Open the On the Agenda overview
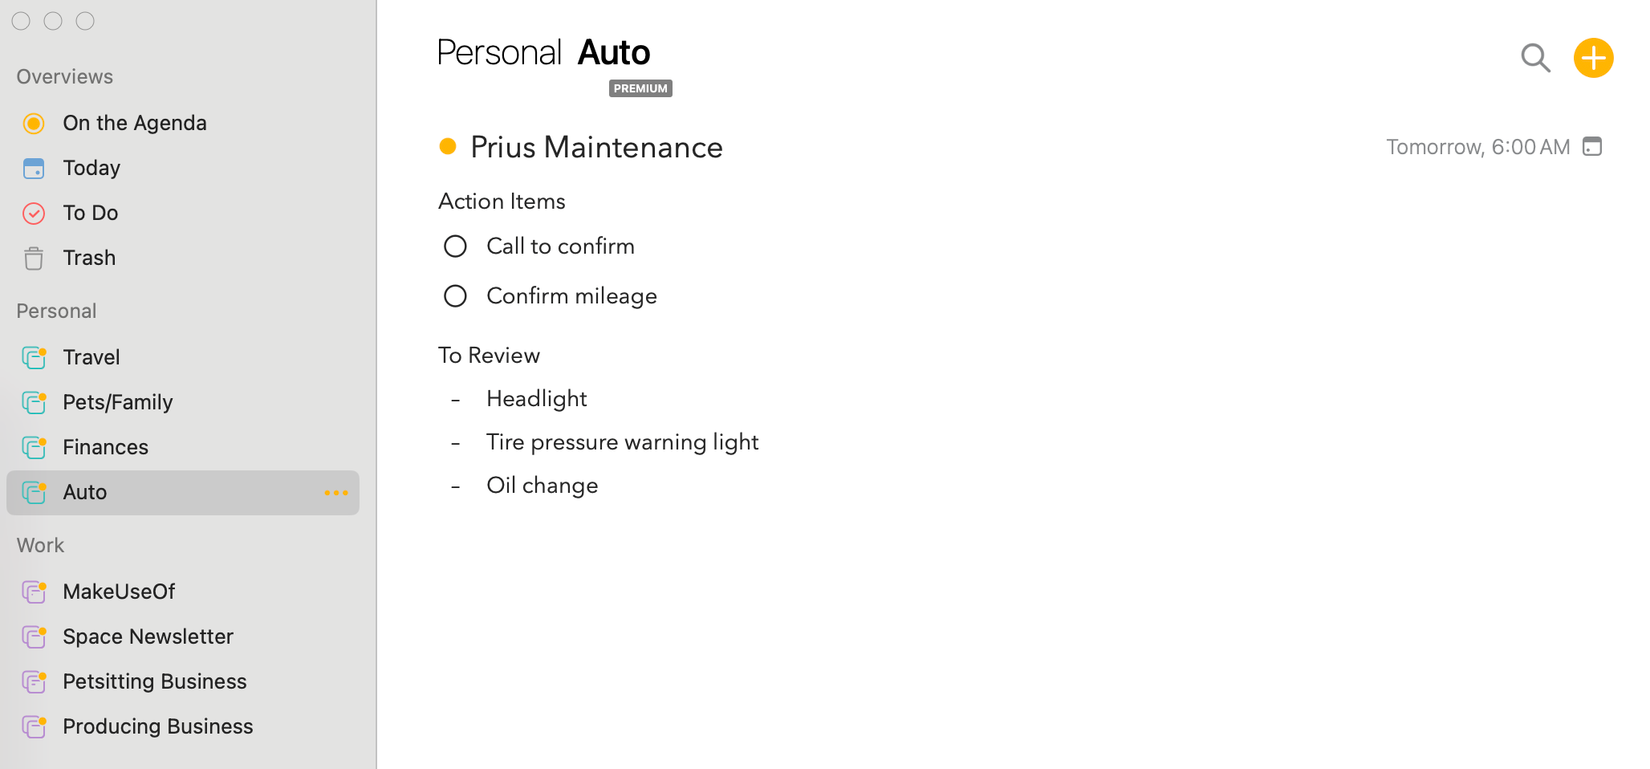 click(134, 123)
